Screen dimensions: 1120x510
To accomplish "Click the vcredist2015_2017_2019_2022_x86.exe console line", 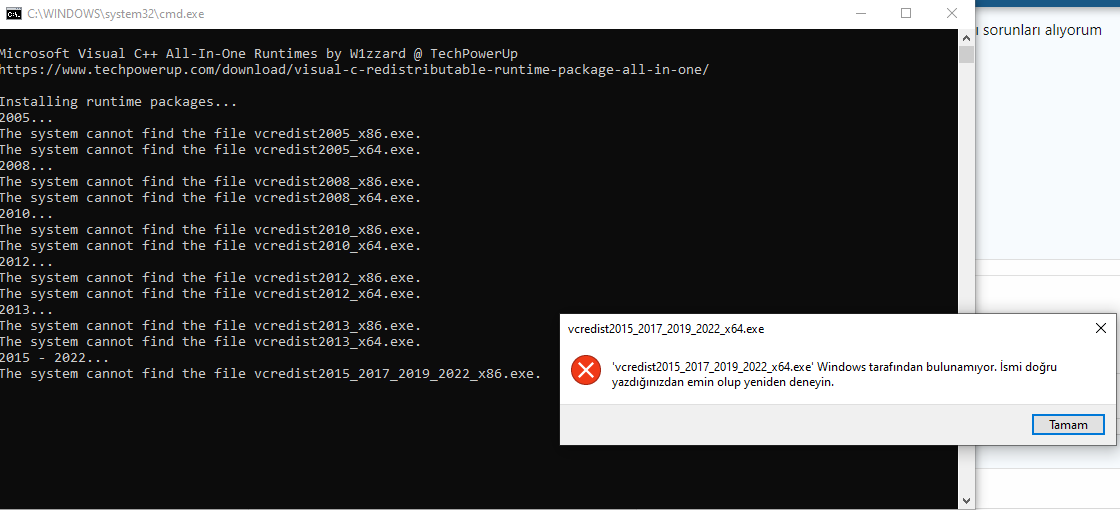I will pyautogui.click(x=271, y=374).
